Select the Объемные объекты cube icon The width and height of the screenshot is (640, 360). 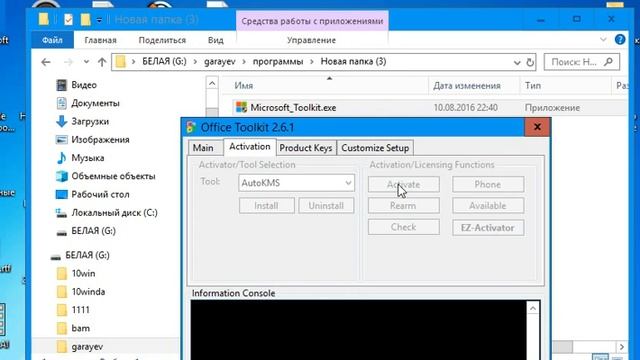(x=62, y=176)
